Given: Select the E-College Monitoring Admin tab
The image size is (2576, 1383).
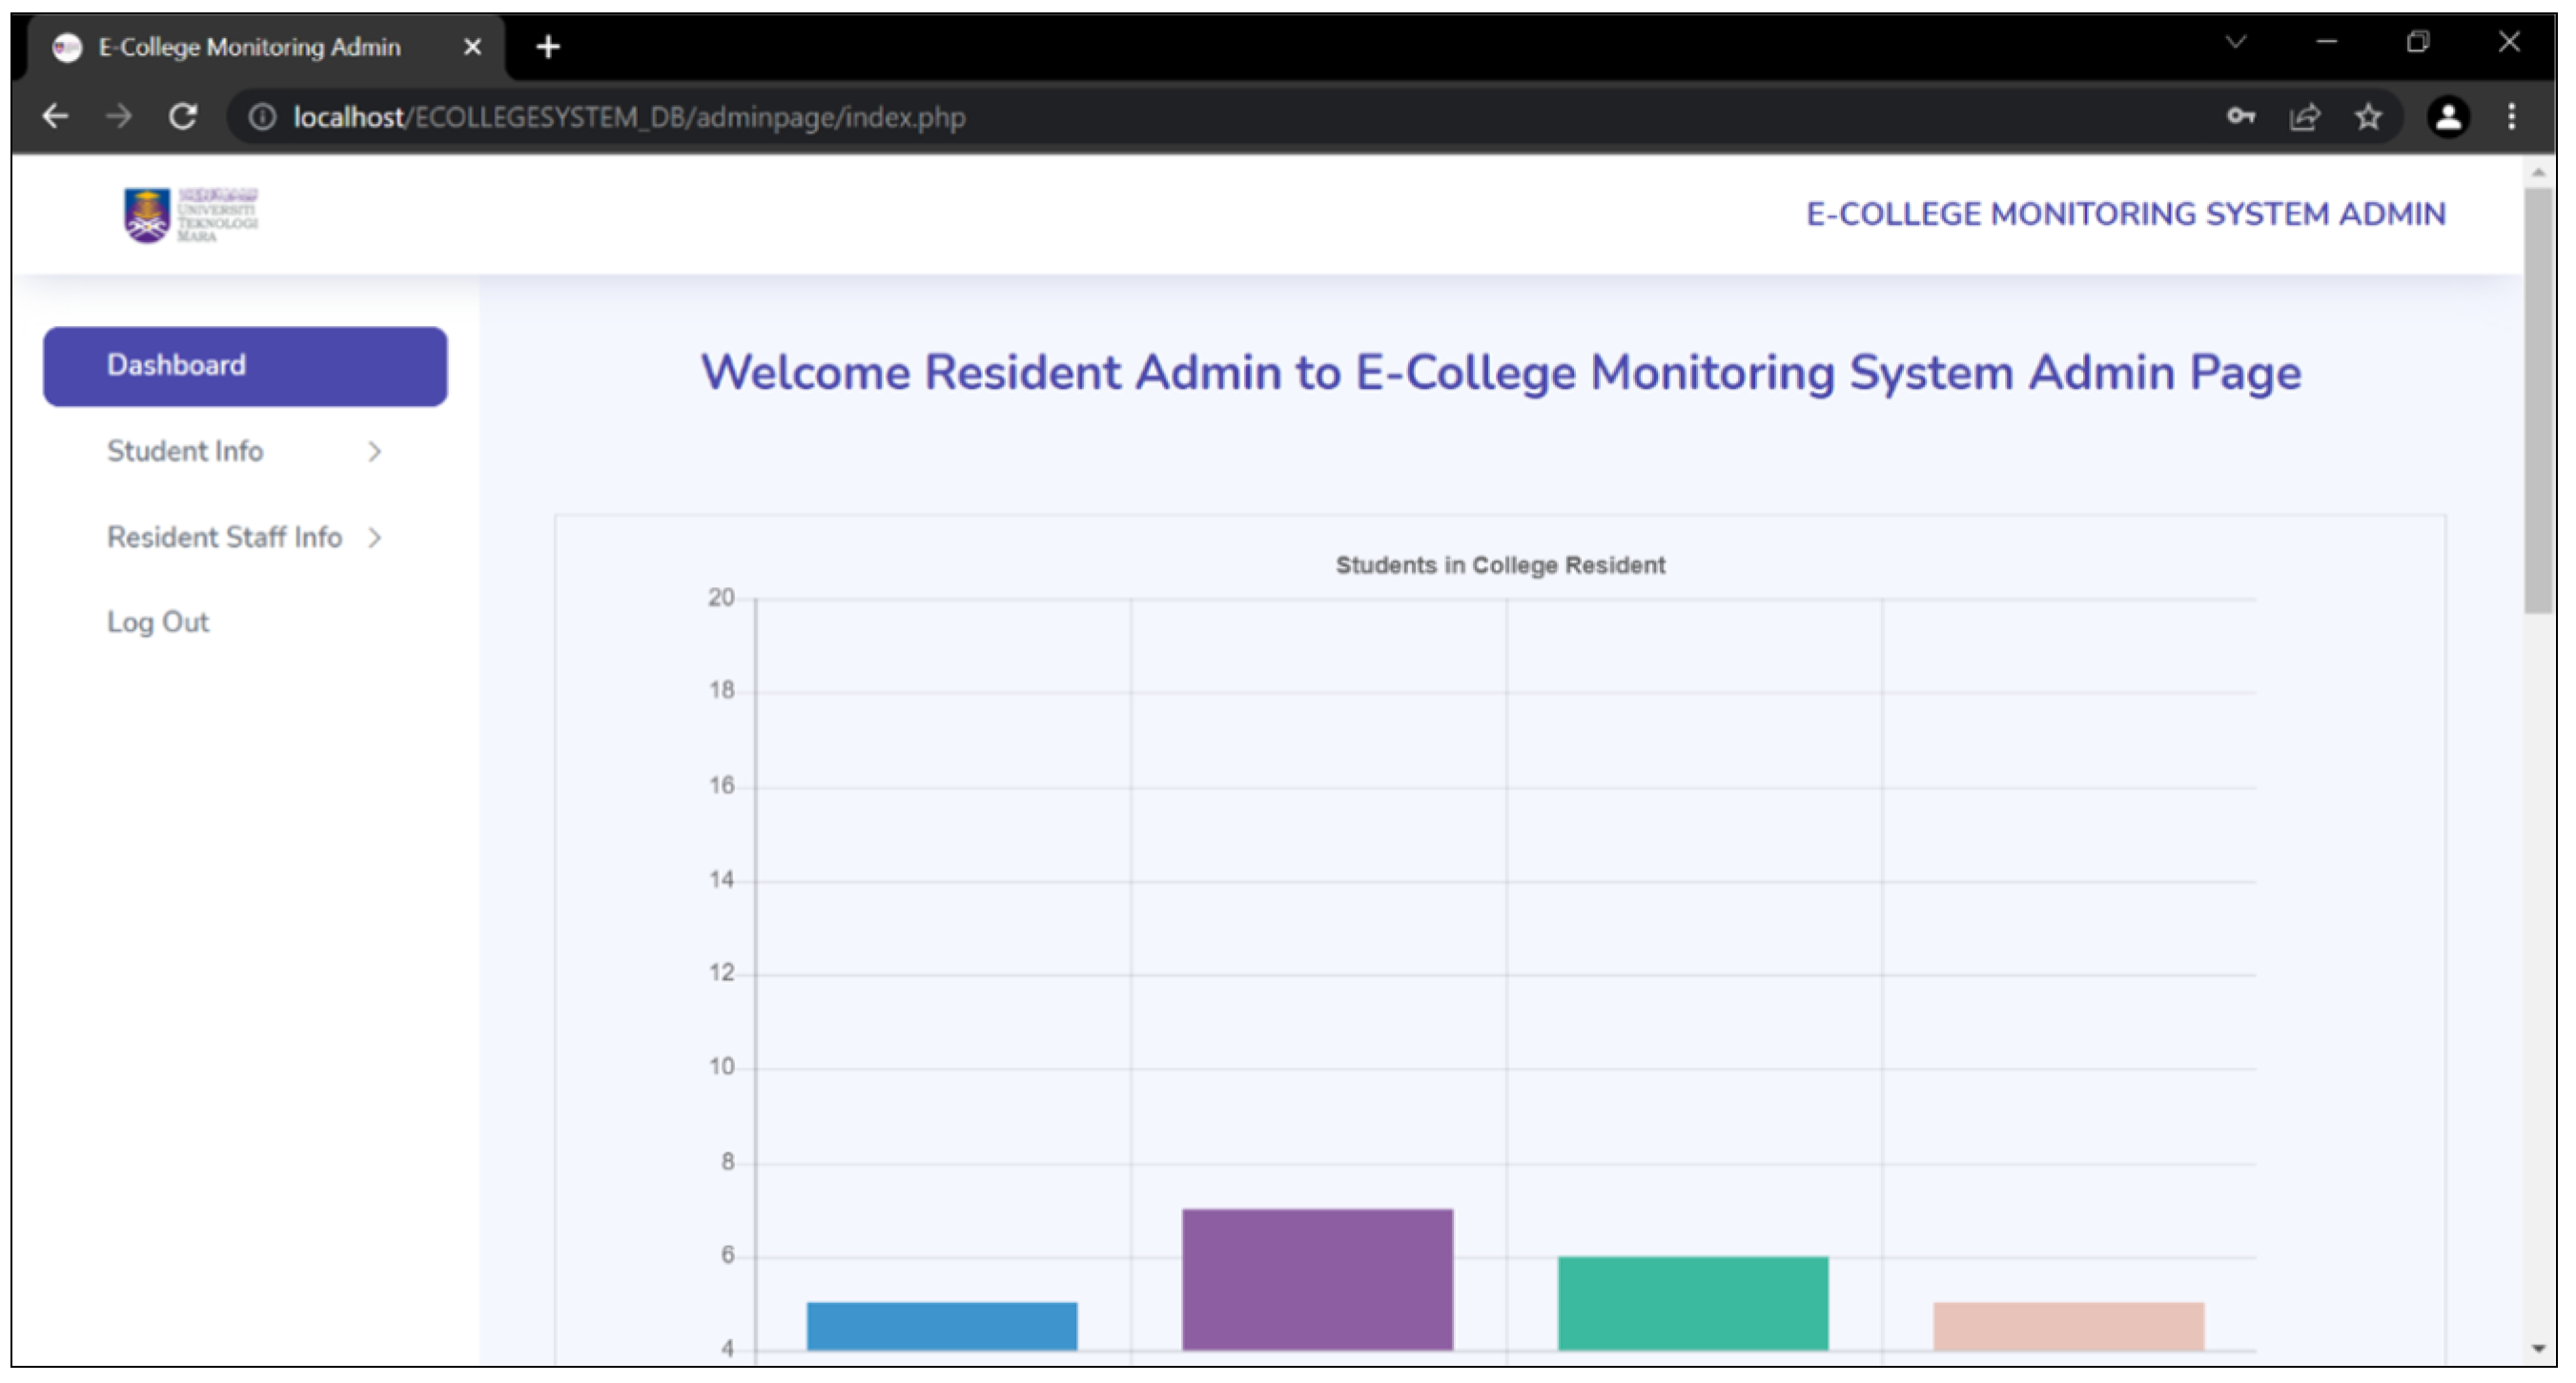Looking at the screenshot, I should pos(250,47).
